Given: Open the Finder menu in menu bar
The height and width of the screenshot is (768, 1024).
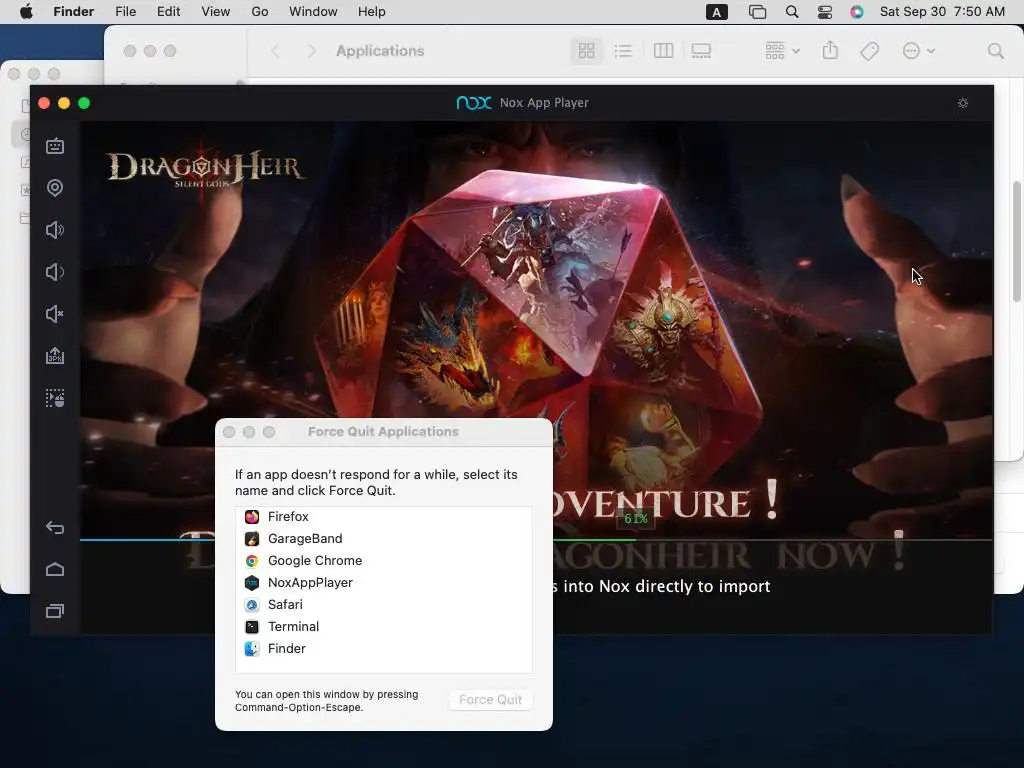Looking at the screenshot, I should 74,12.
